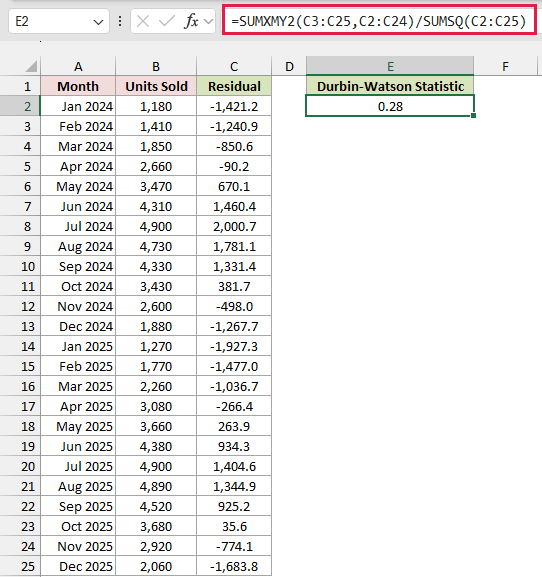Click the Mar 2024 cell
This screenshot has width=542, height=577.
coord(78,146)
